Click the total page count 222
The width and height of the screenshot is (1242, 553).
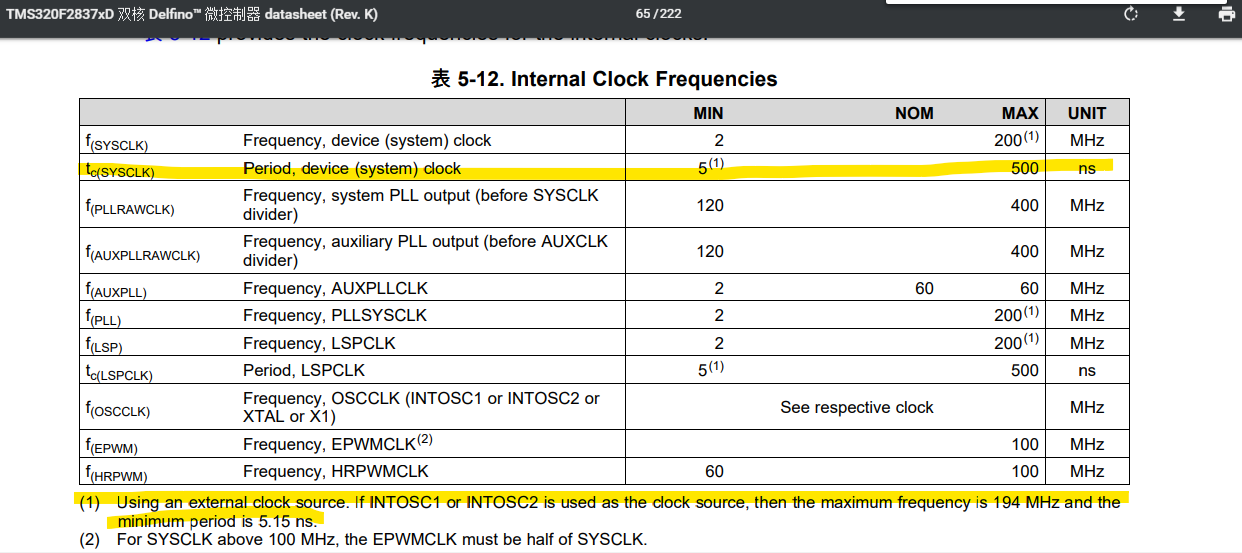point(670,15)
